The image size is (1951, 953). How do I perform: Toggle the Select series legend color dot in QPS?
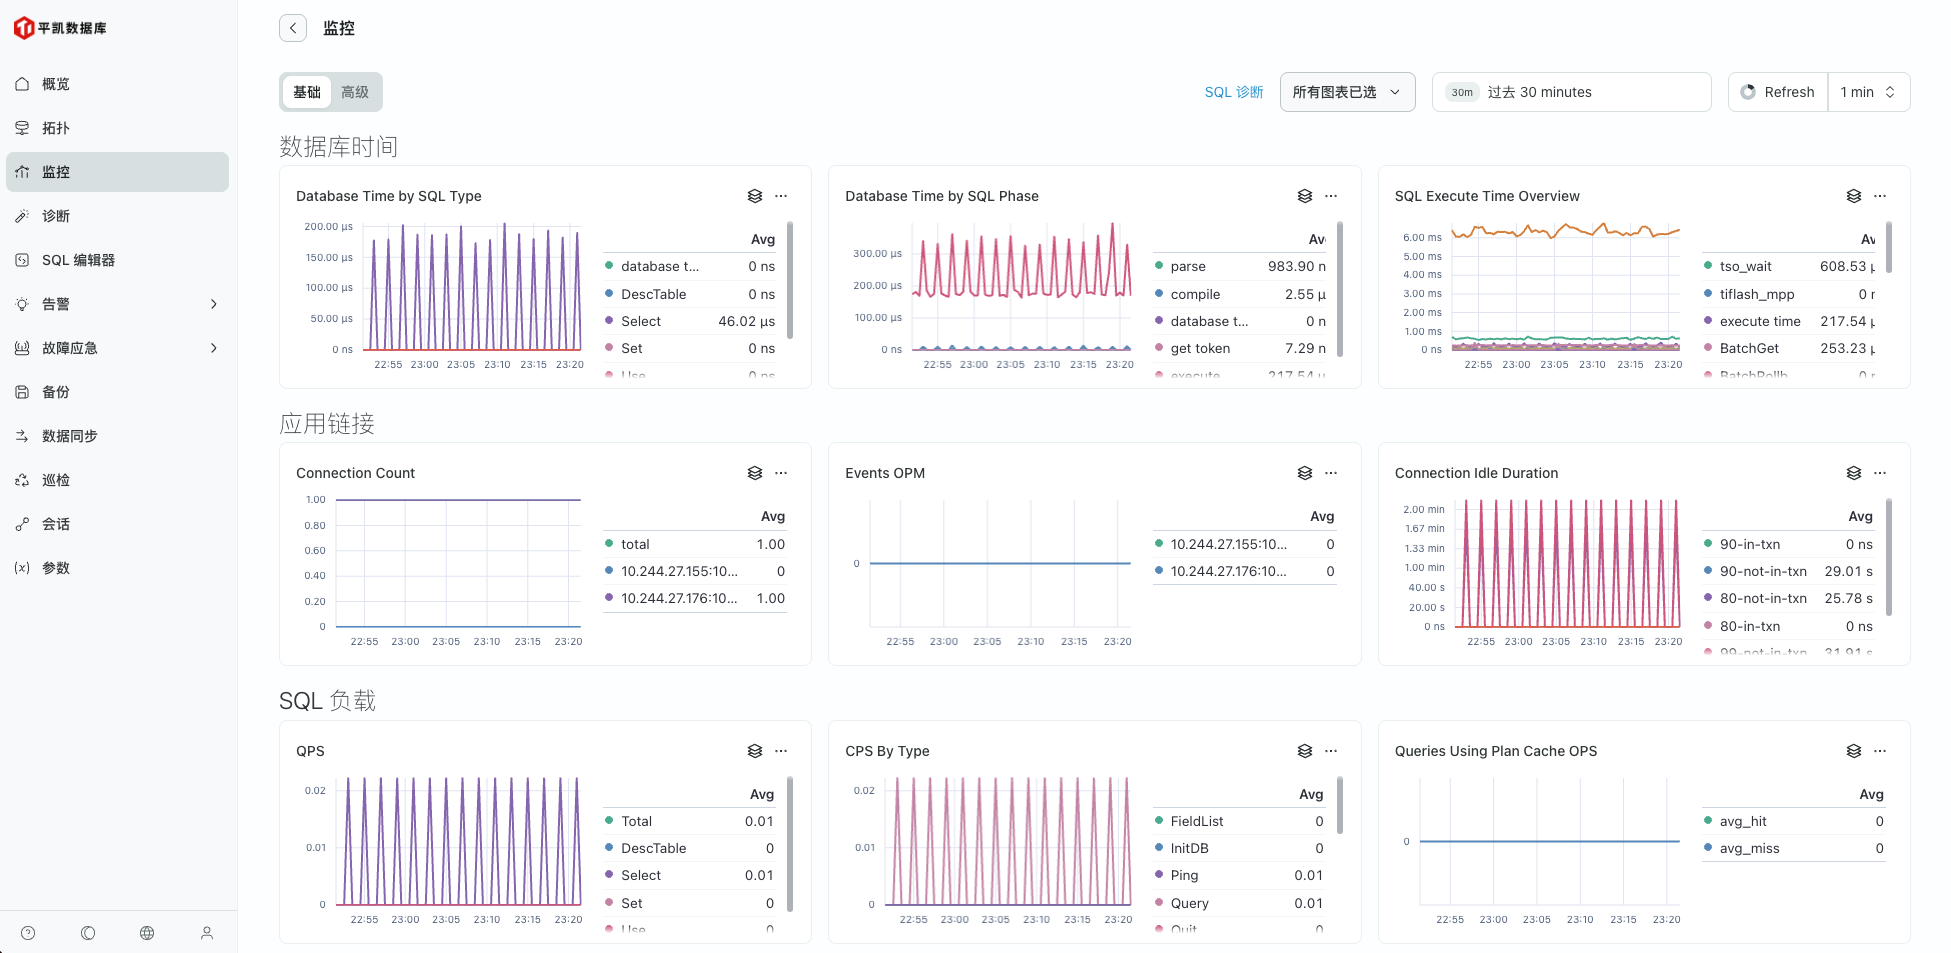(609, 875)
